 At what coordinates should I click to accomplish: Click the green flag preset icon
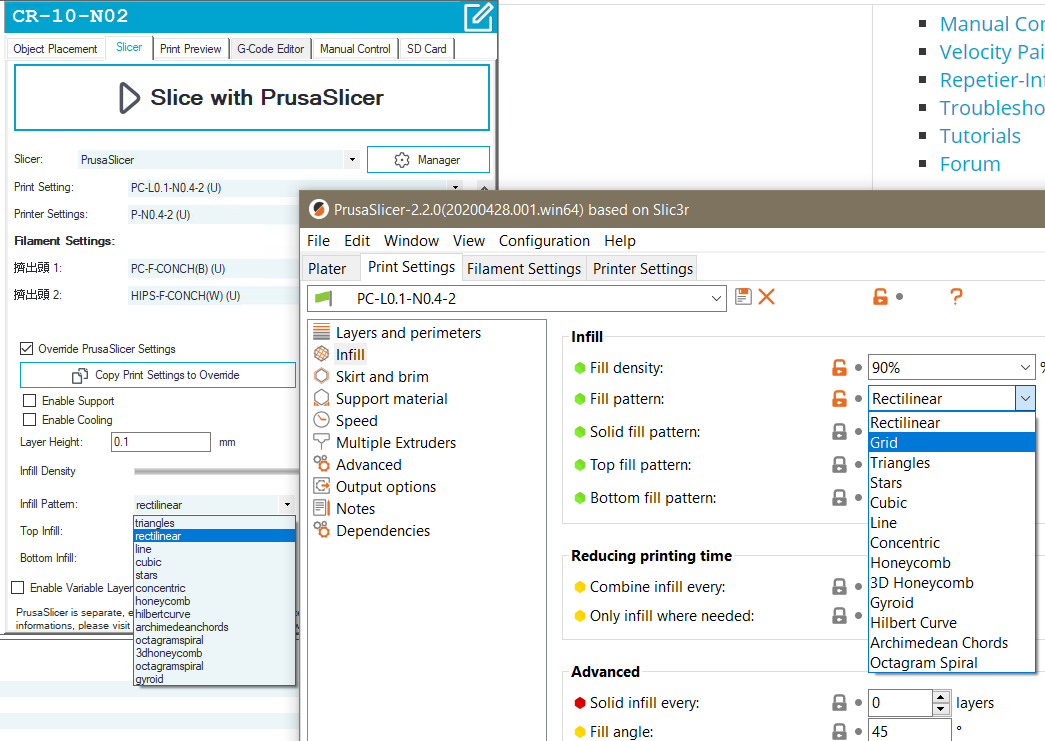pos(323,298)
